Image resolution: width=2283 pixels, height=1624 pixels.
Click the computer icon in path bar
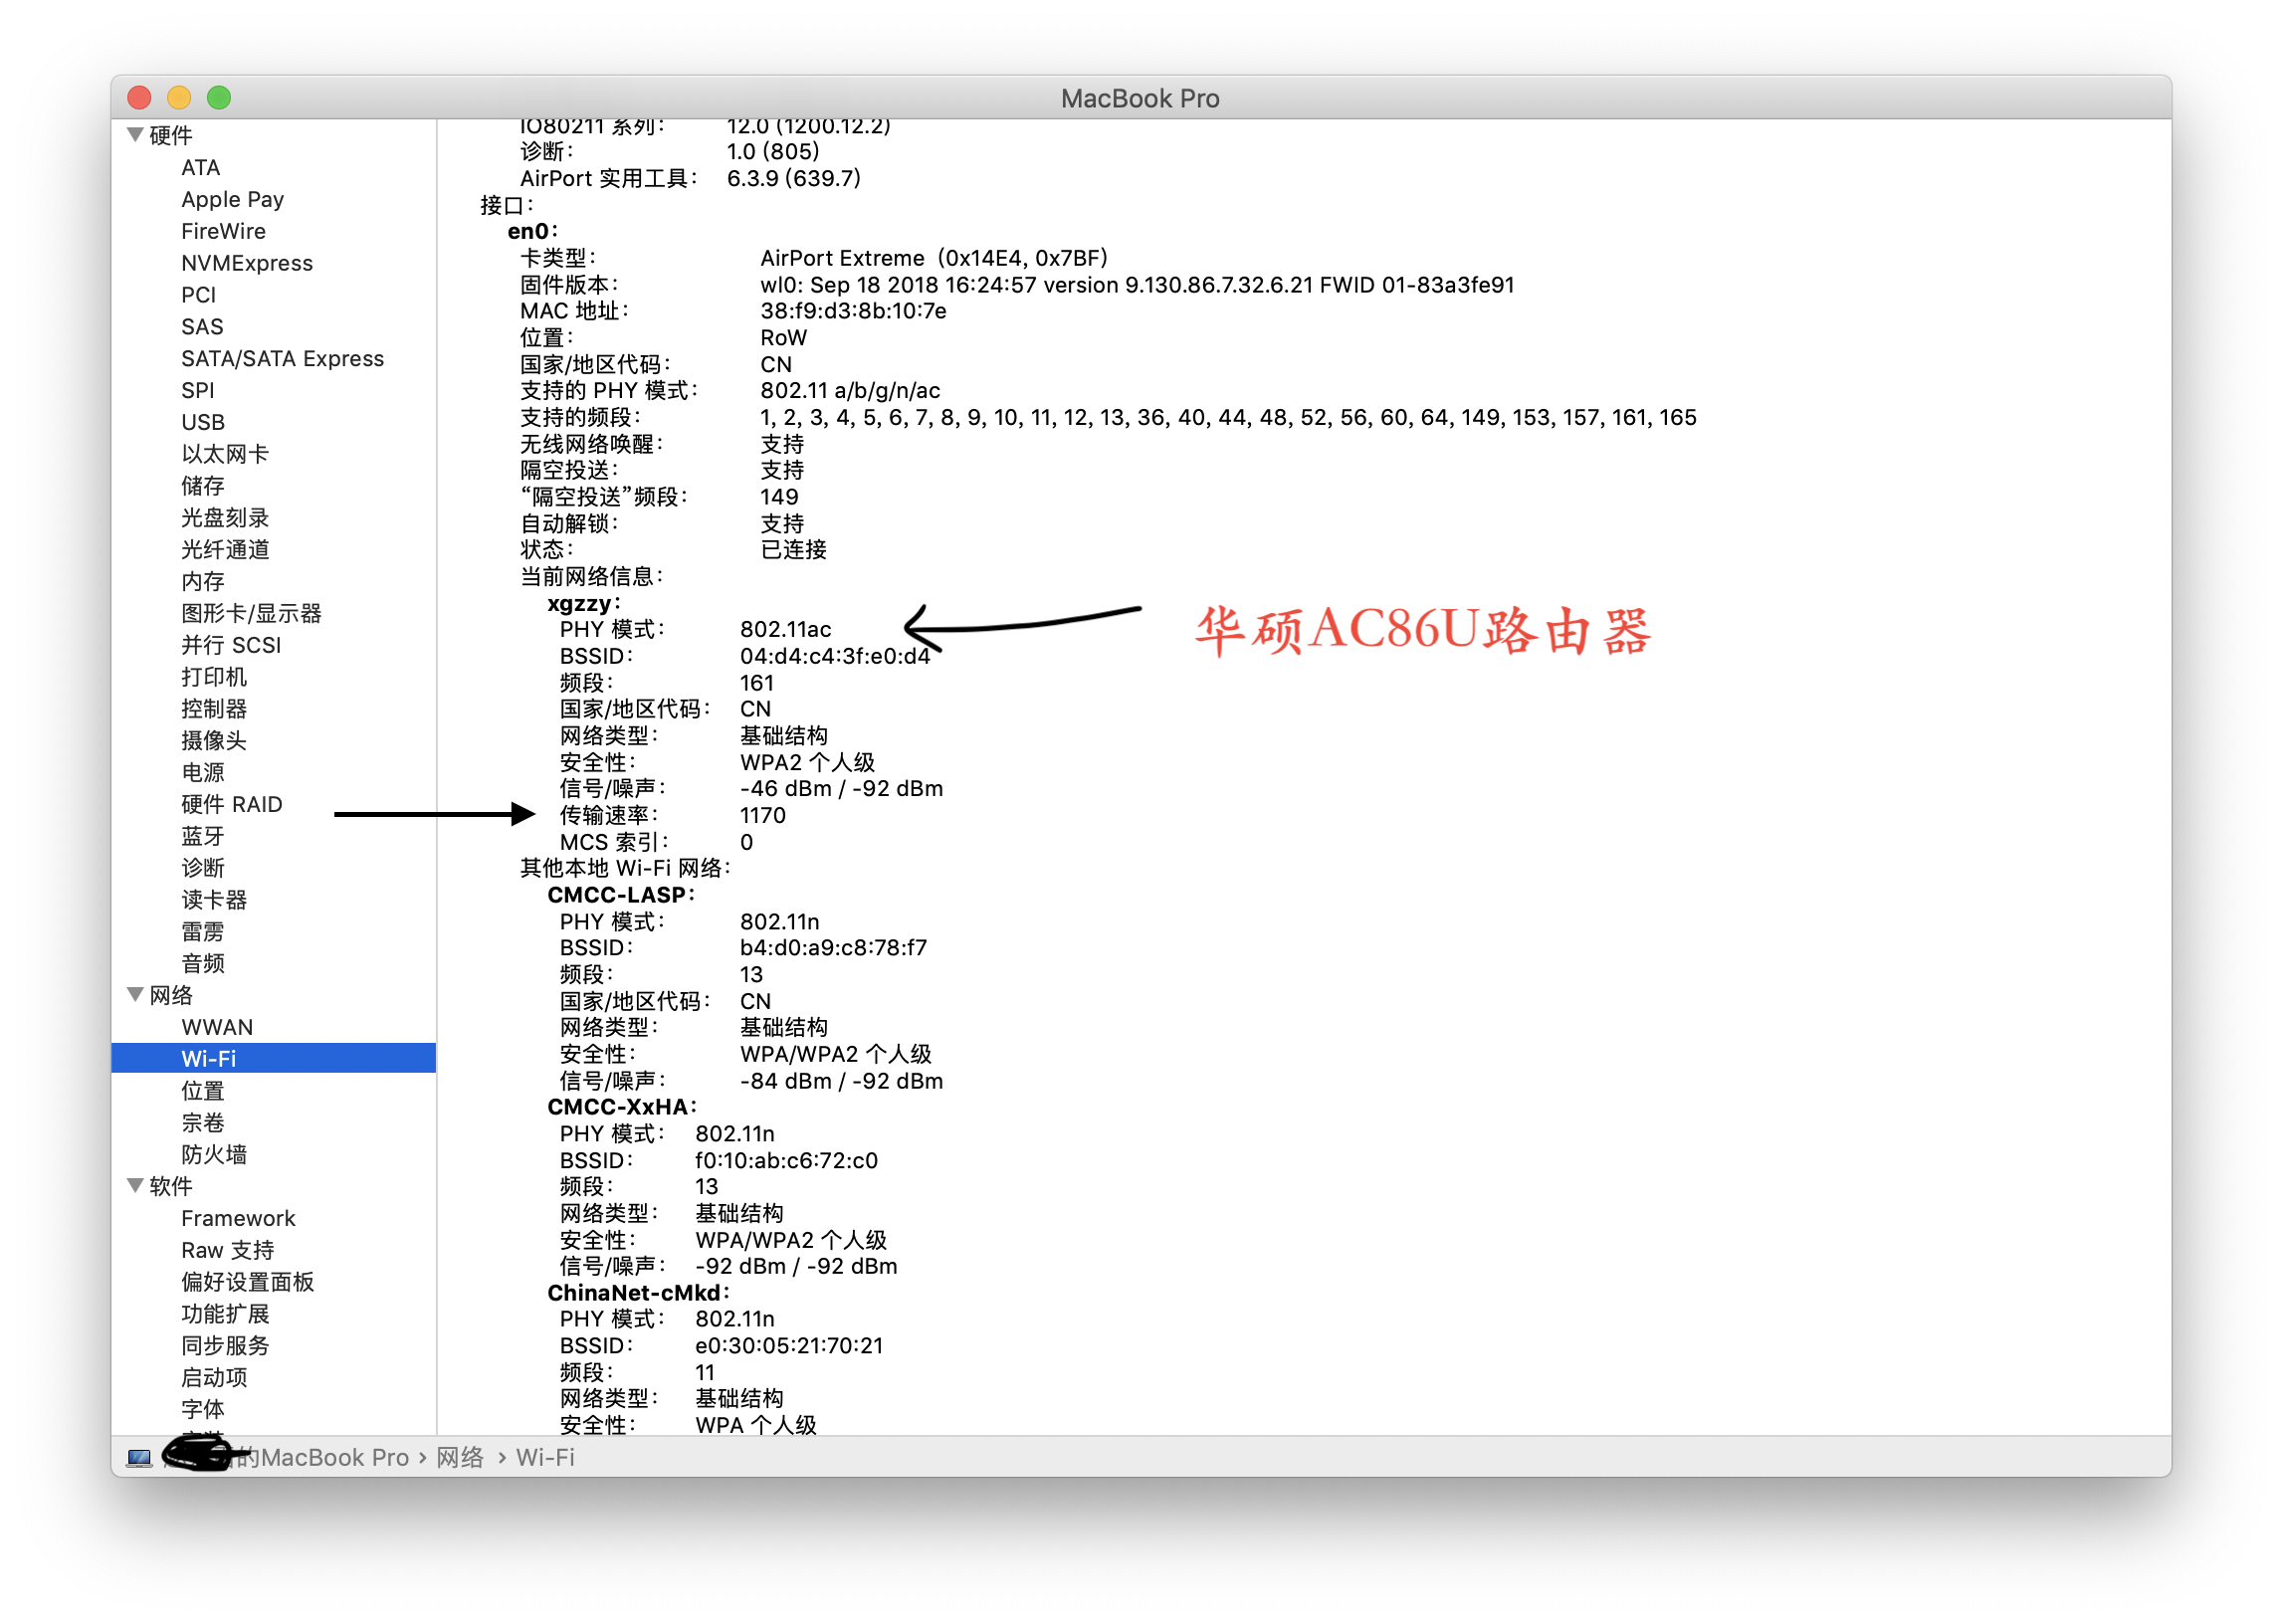pyautogui.click(x=140, y=1458)
